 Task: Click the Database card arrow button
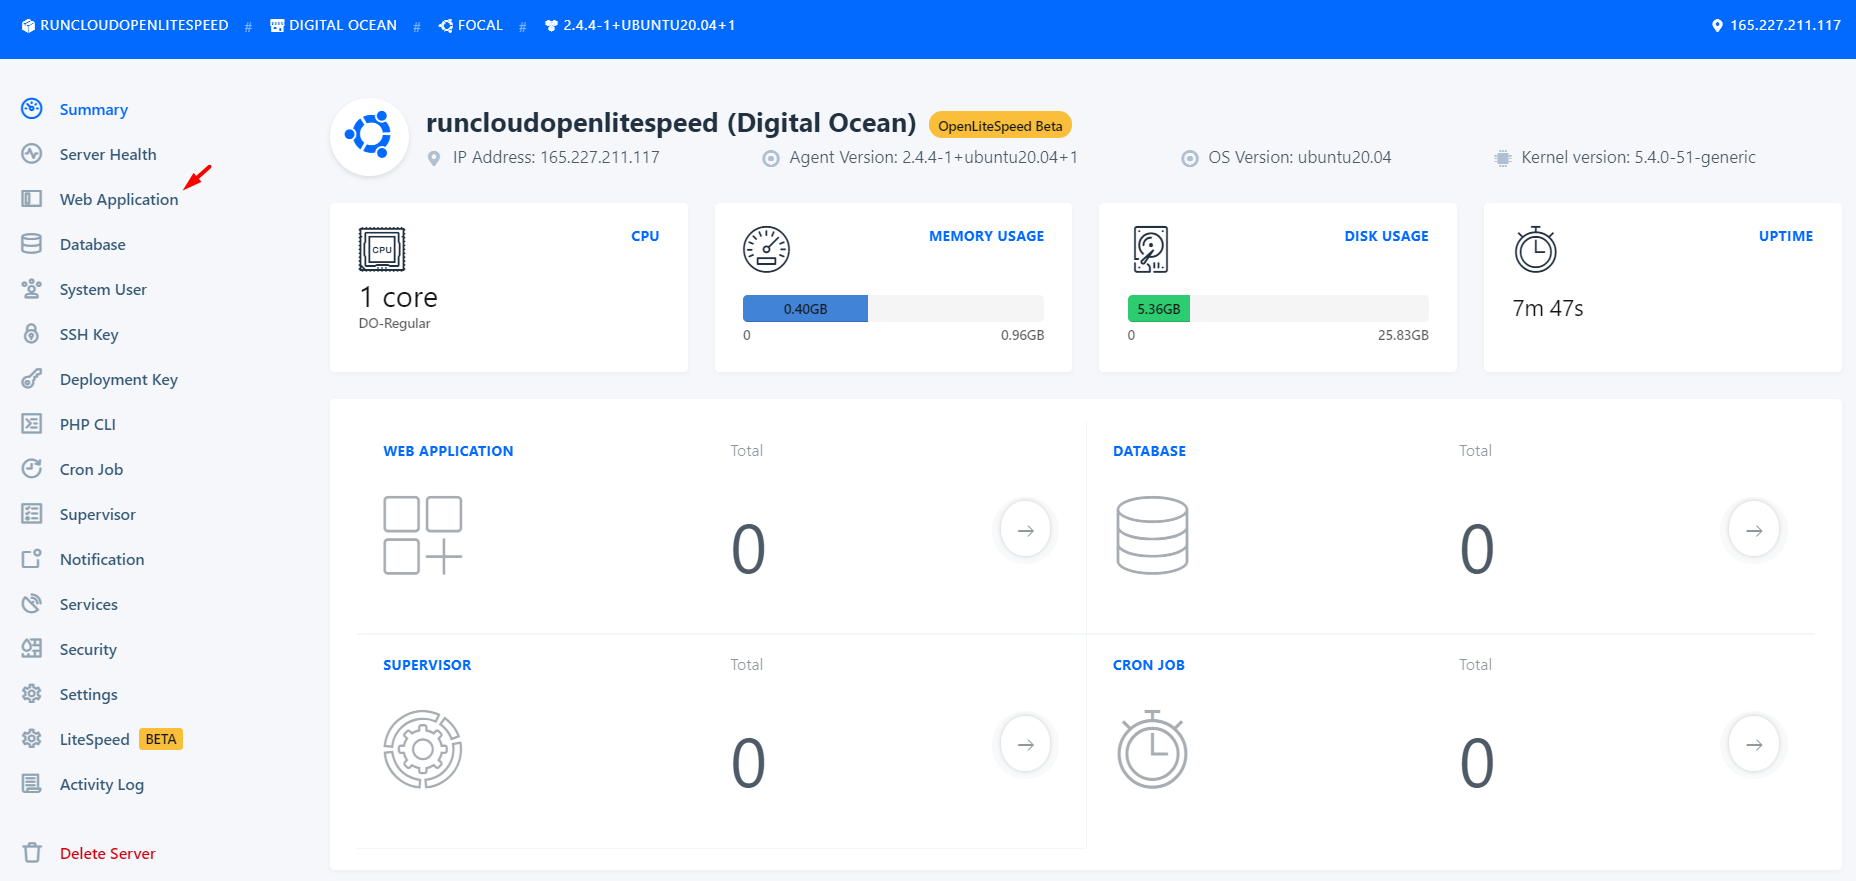point(1754,530)
